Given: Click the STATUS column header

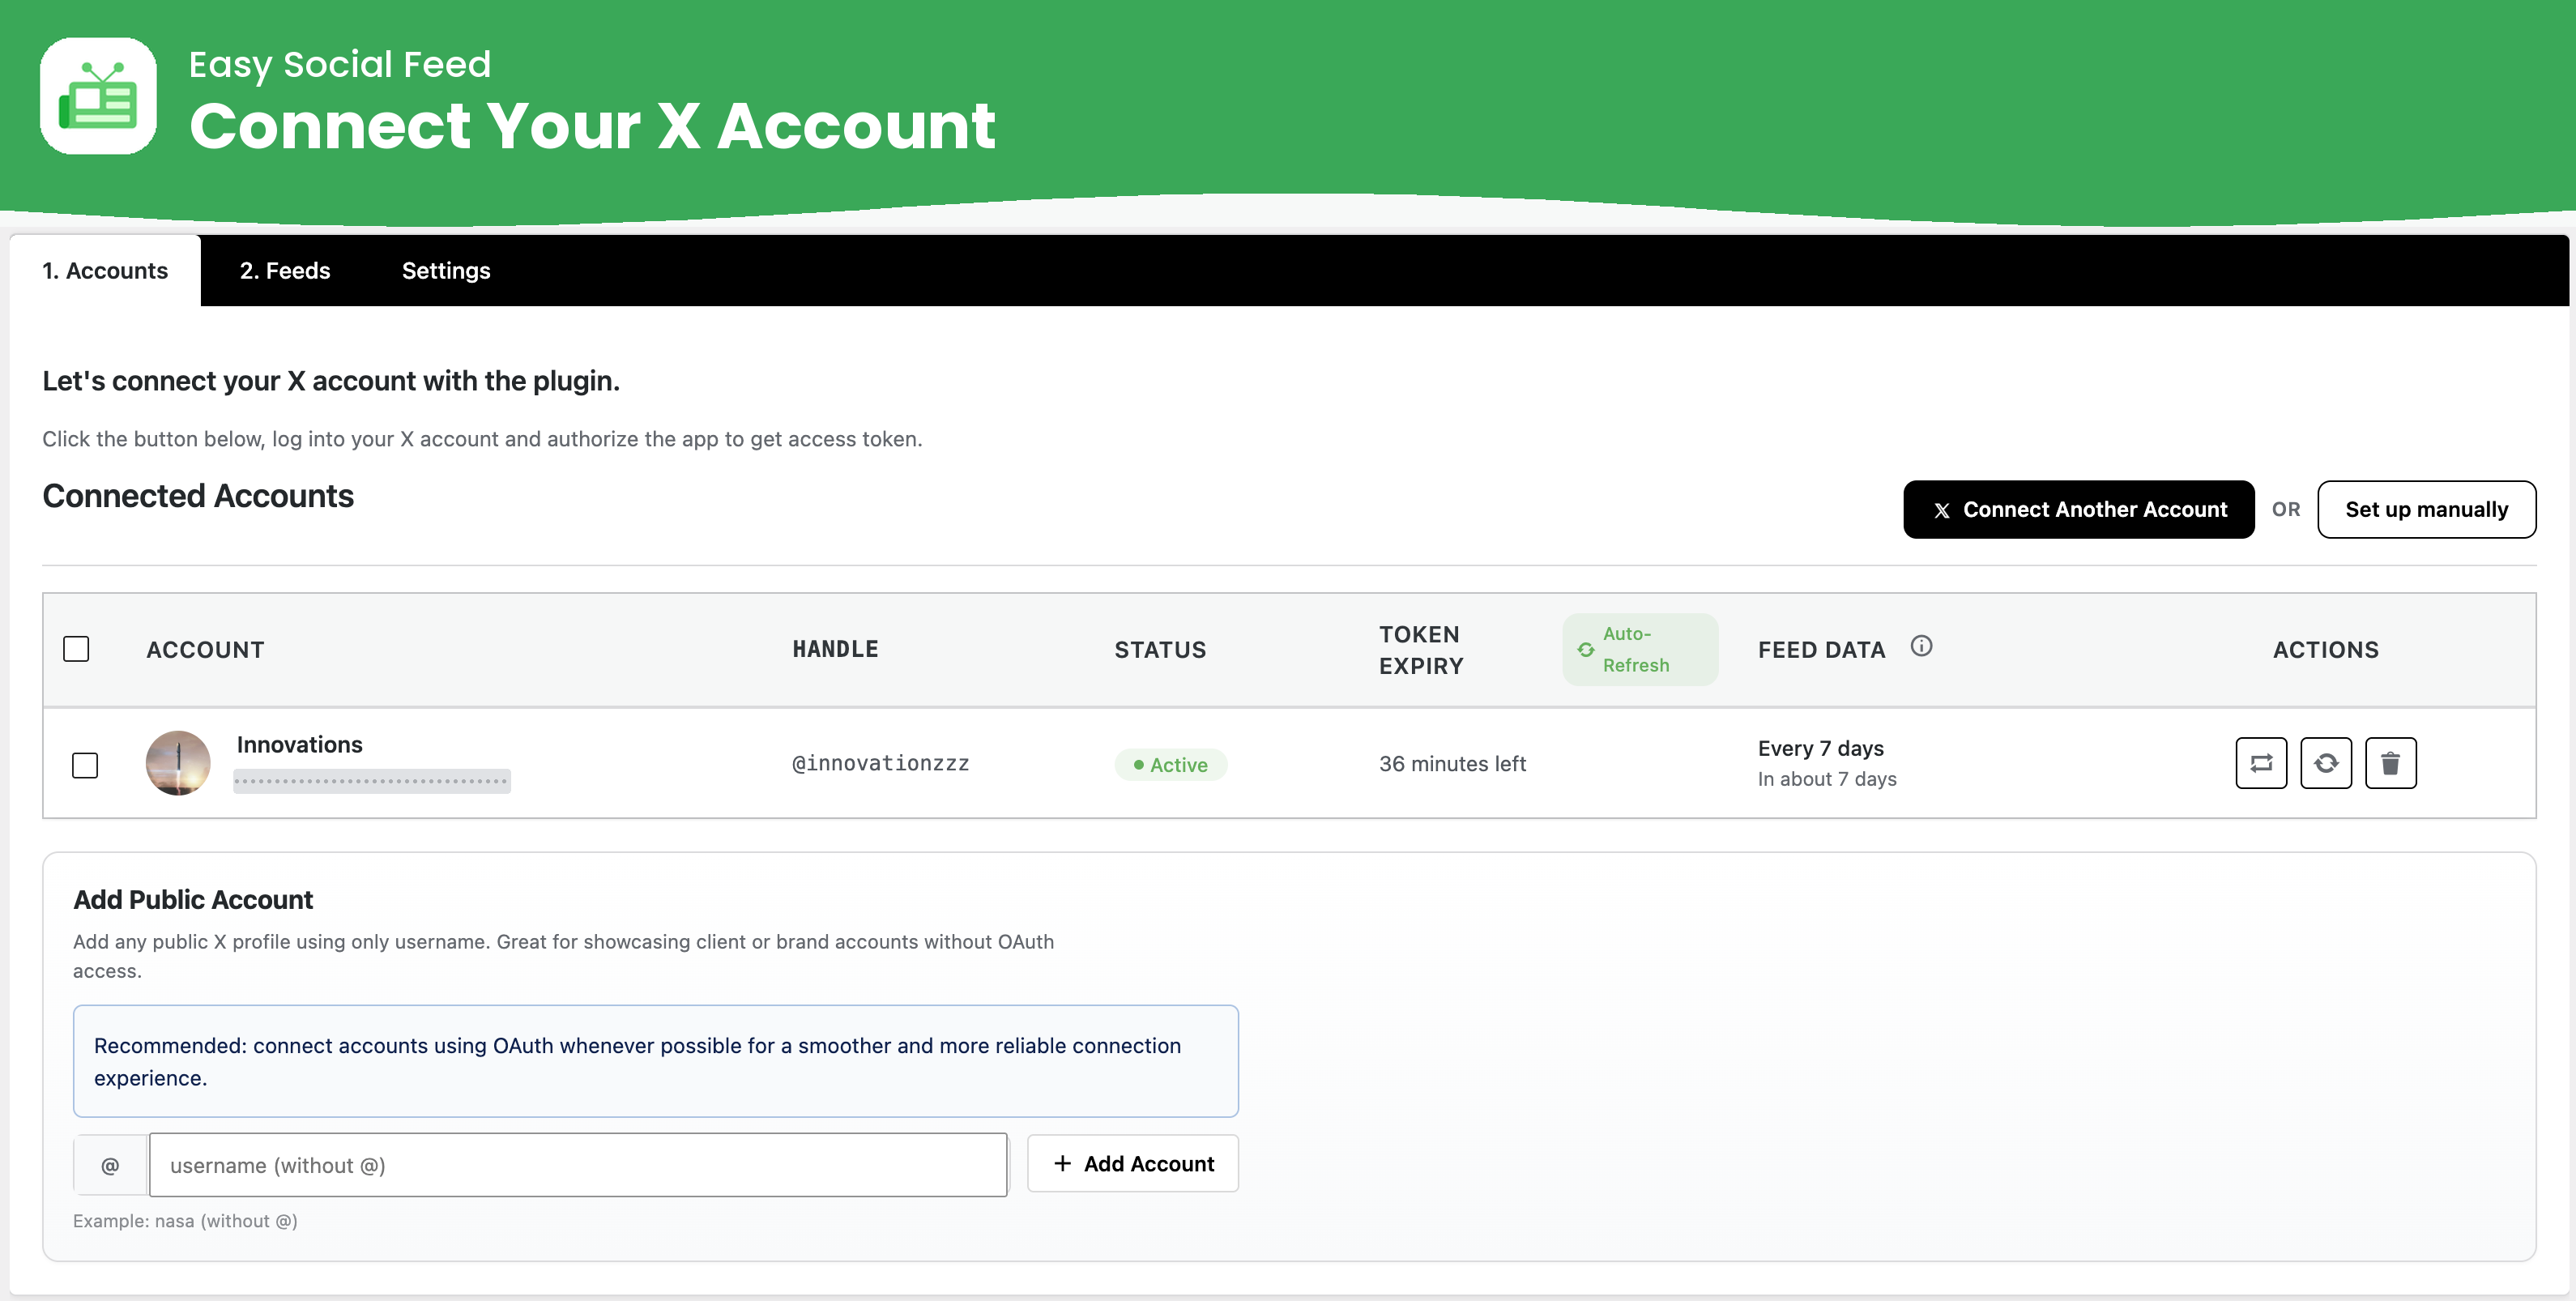Looking at the screenshot, I should [x=1161, y=650].
